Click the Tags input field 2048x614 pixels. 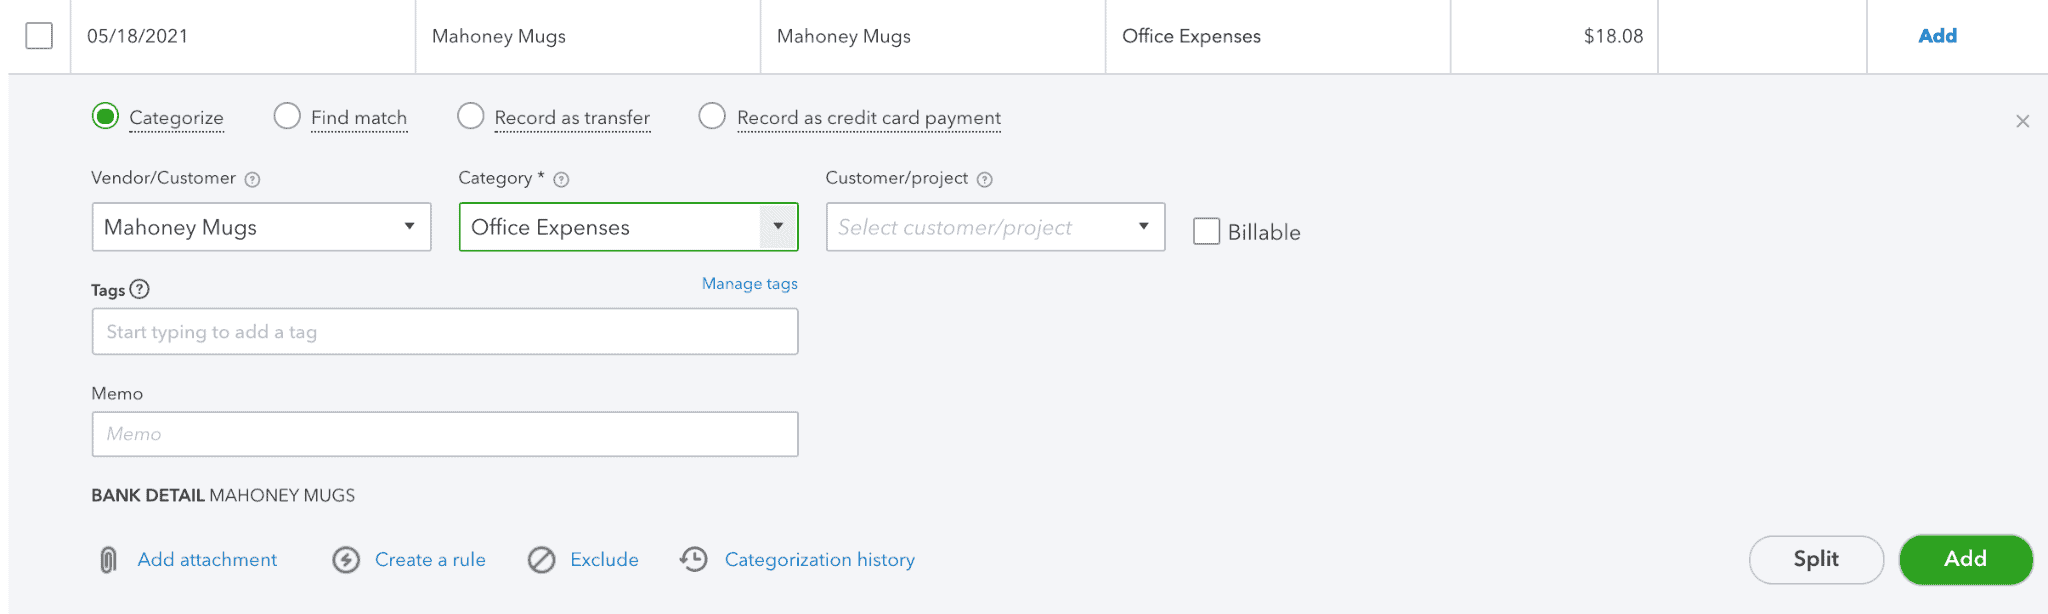pos(445,331)
